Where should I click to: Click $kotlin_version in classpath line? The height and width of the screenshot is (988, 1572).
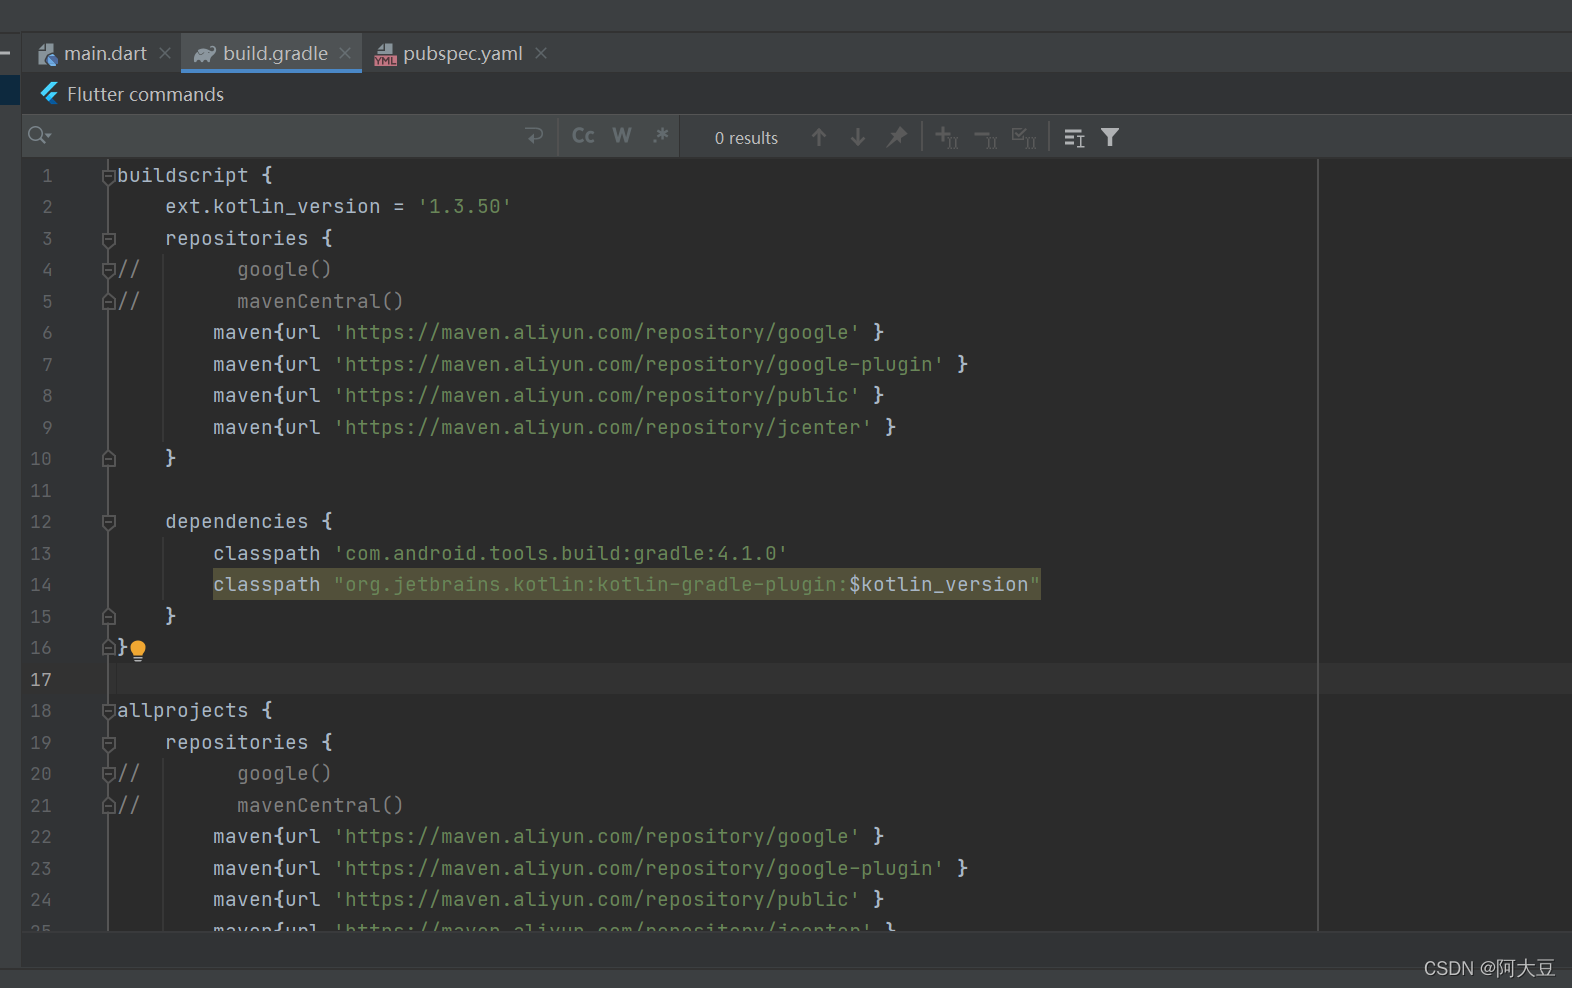[x=939, y=585]
